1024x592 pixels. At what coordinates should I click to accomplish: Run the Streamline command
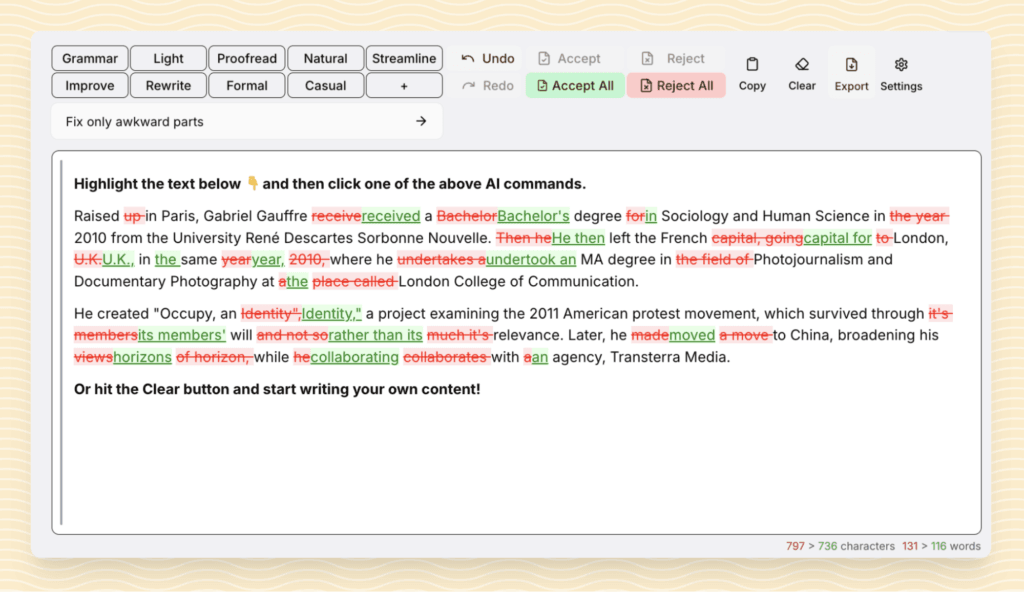click(x=404, y=58)
